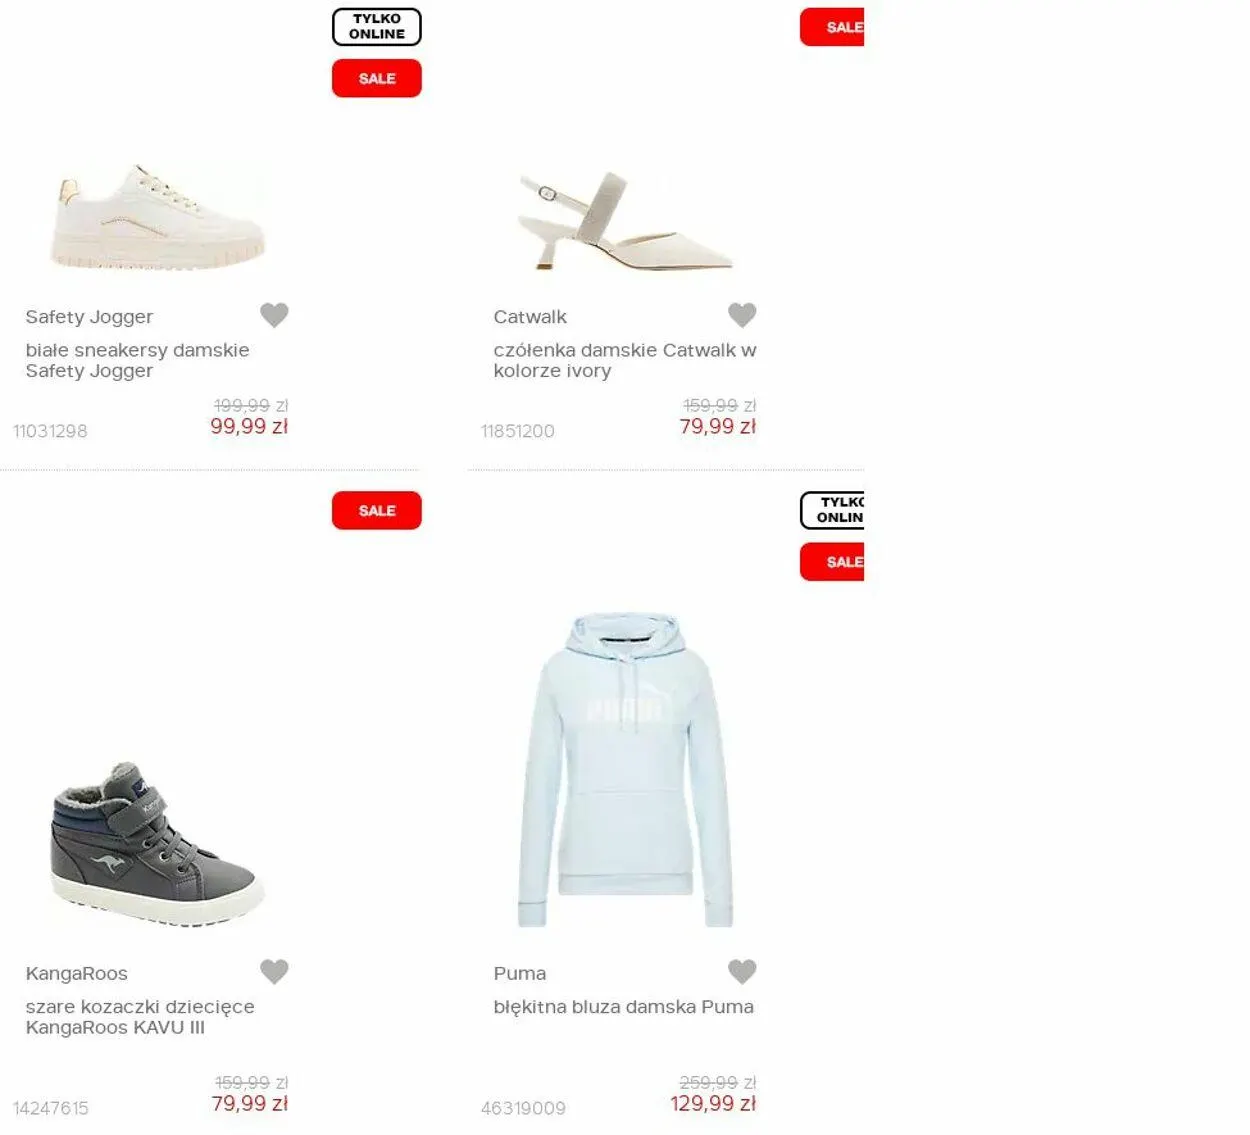View light blue Puma hoodie photo
Viewport: 1250px width, 1135px height.
(x=626, y=771)
